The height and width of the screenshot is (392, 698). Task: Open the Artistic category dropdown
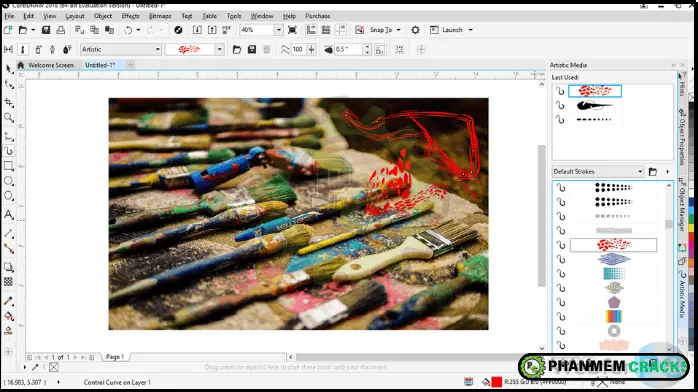pos(158,49)
